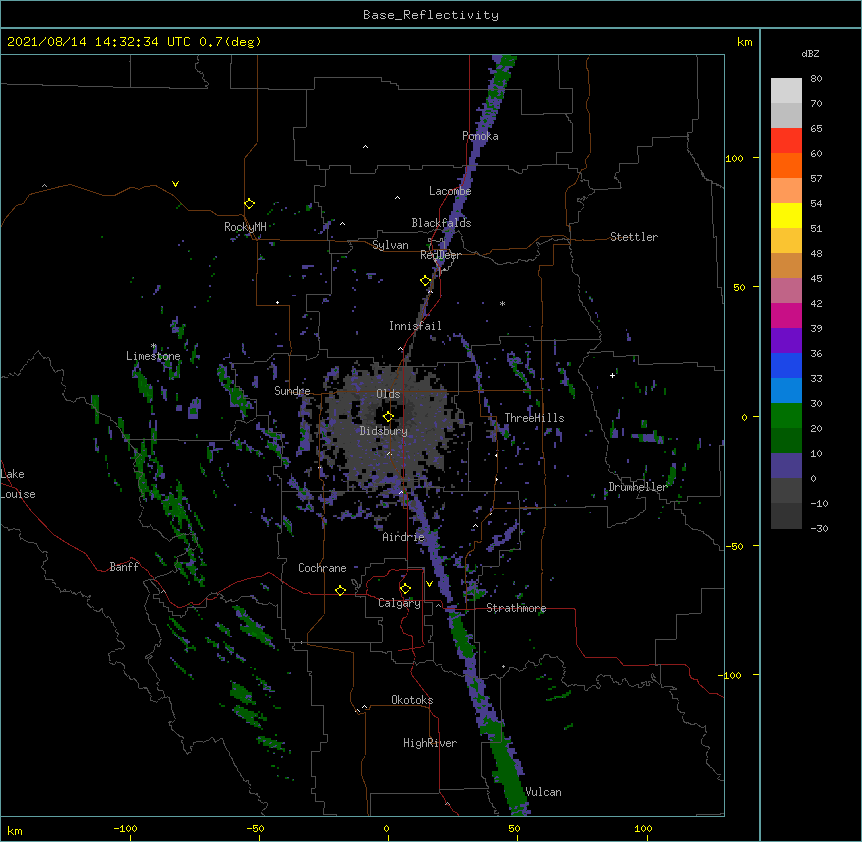Screen dimensions: 862x842
Task: Click the Drumheller label
Action: pos(638,487)
